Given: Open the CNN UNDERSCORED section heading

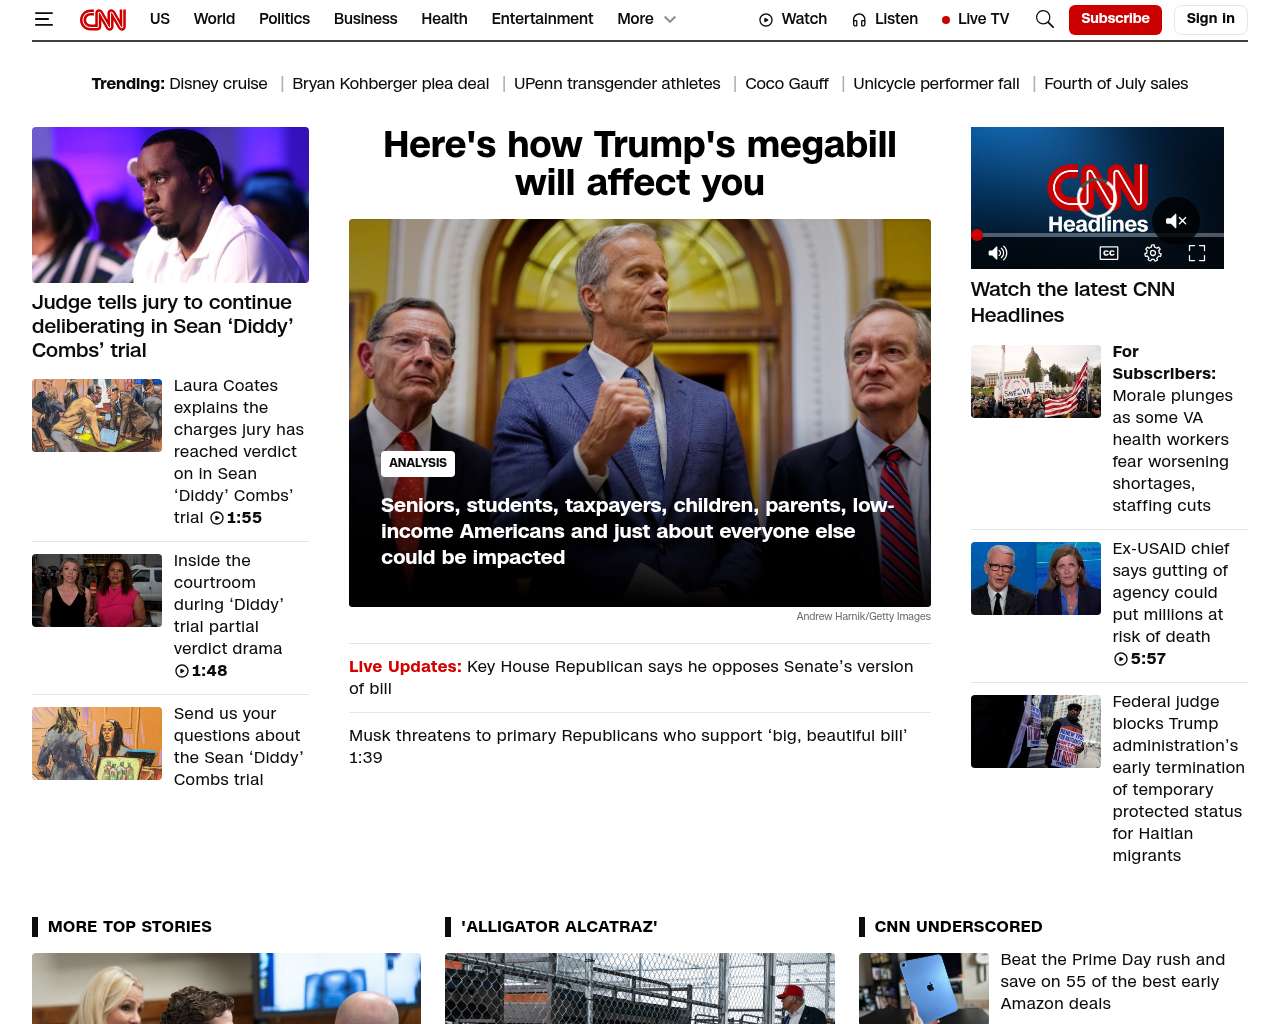Looking at the screenshot, I should point(958,927).
